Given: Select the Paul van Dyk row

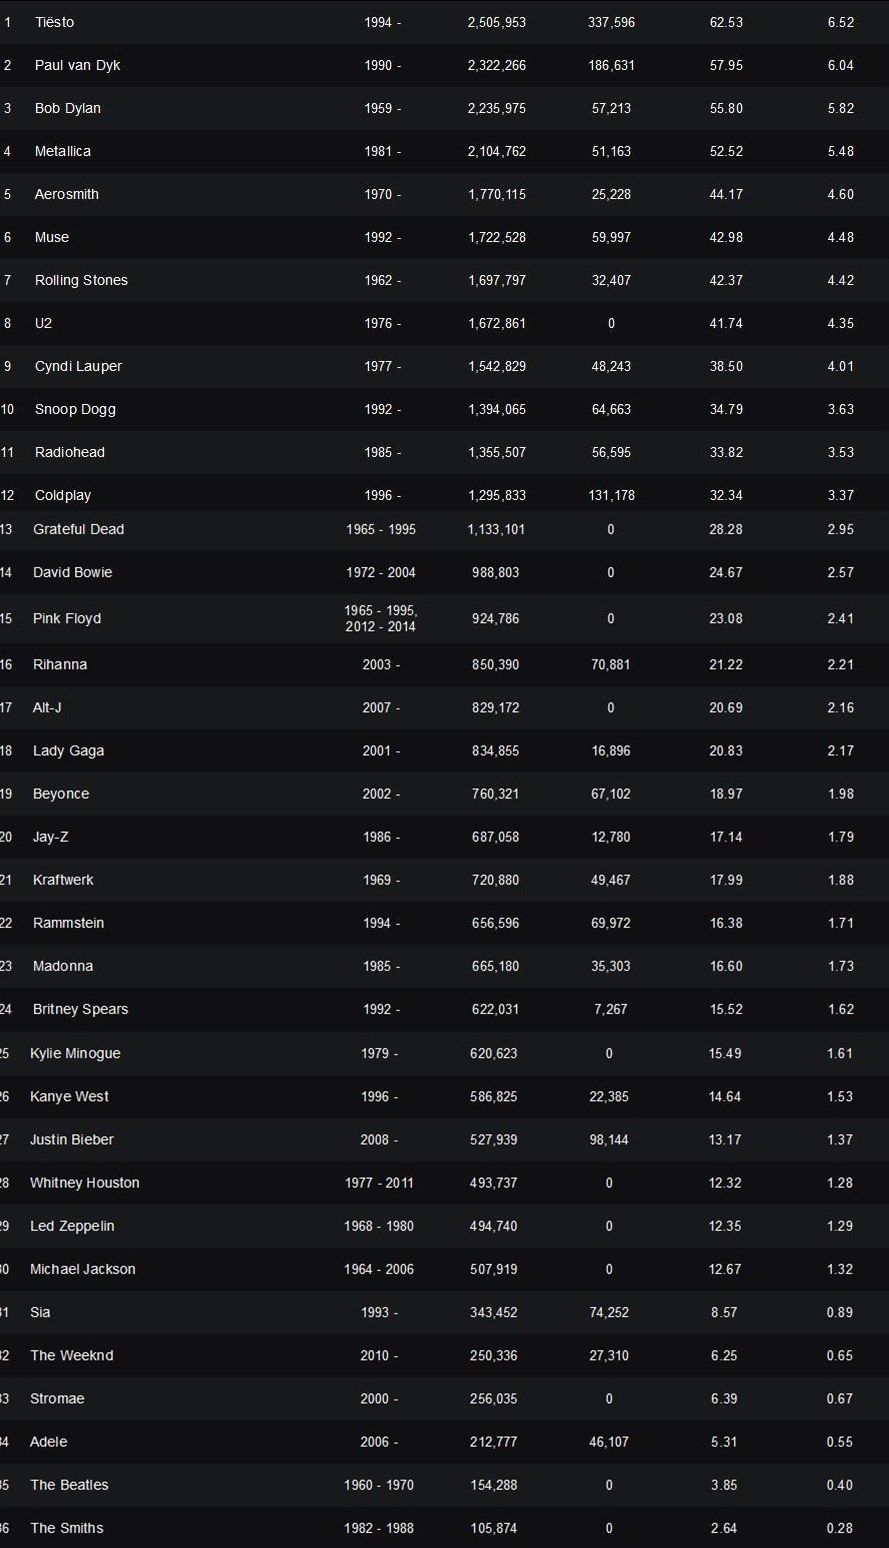Looking at the screenshot, I should tap(444, 65).
